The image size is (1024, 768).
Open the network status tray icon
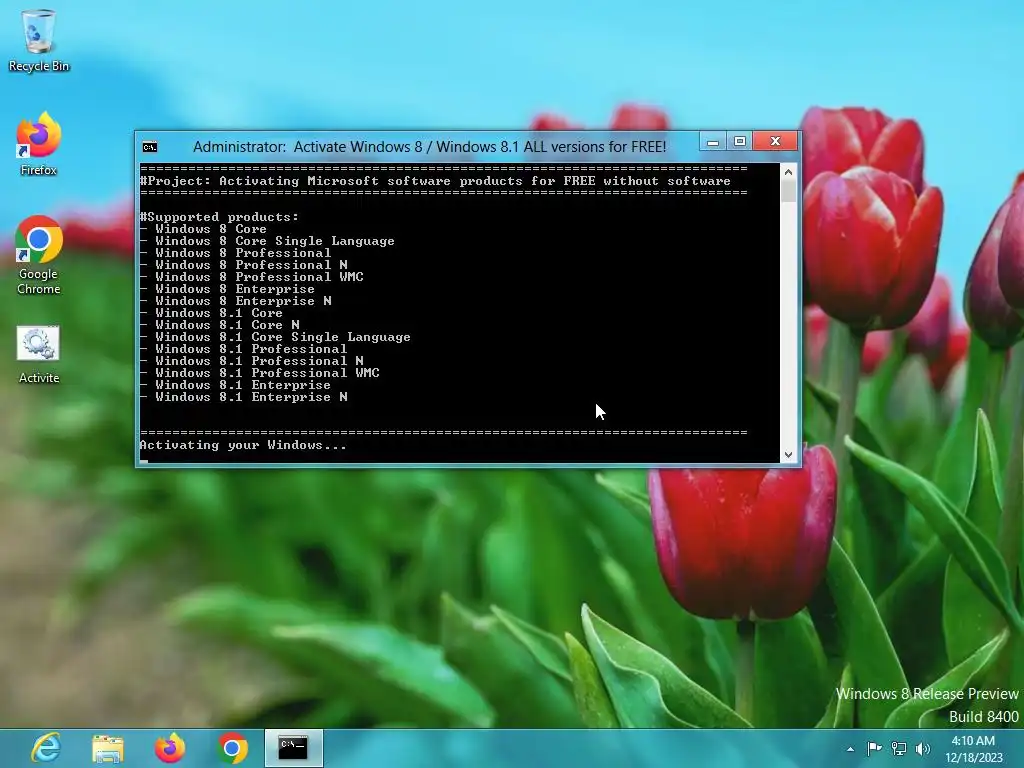899,748
